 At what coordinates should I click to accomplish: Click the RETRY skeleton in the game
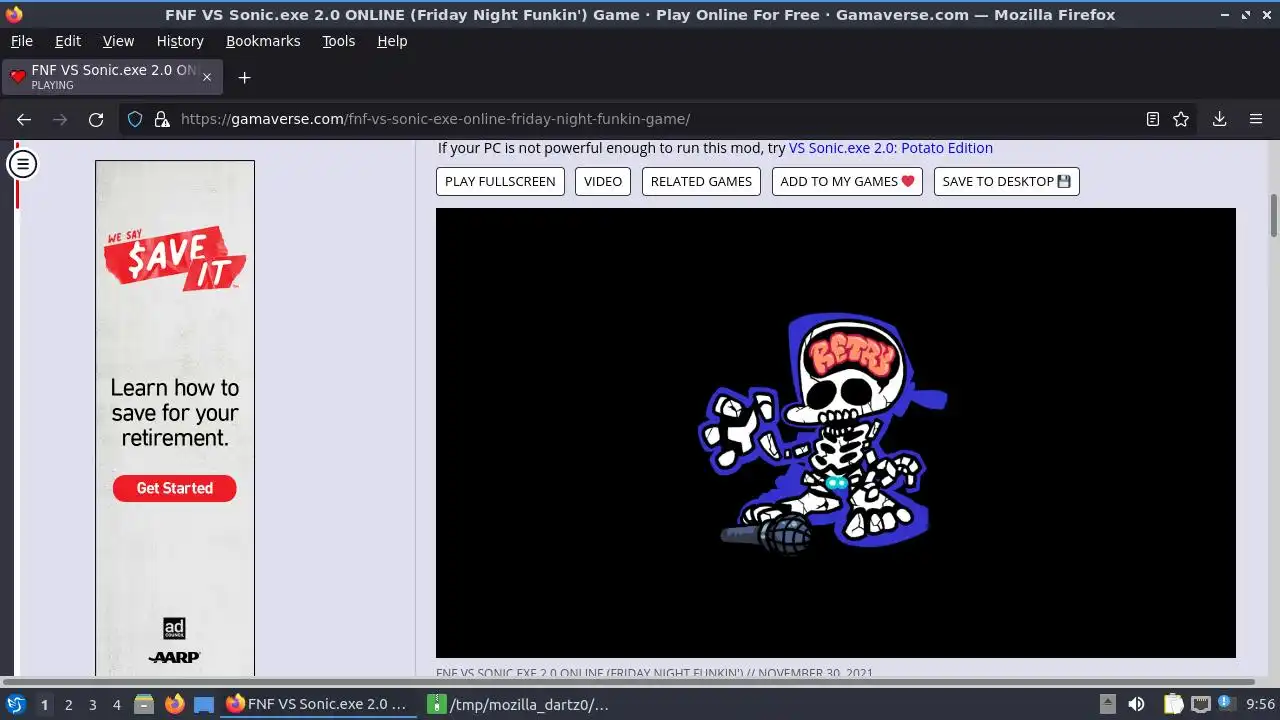(x=822, y=433)
